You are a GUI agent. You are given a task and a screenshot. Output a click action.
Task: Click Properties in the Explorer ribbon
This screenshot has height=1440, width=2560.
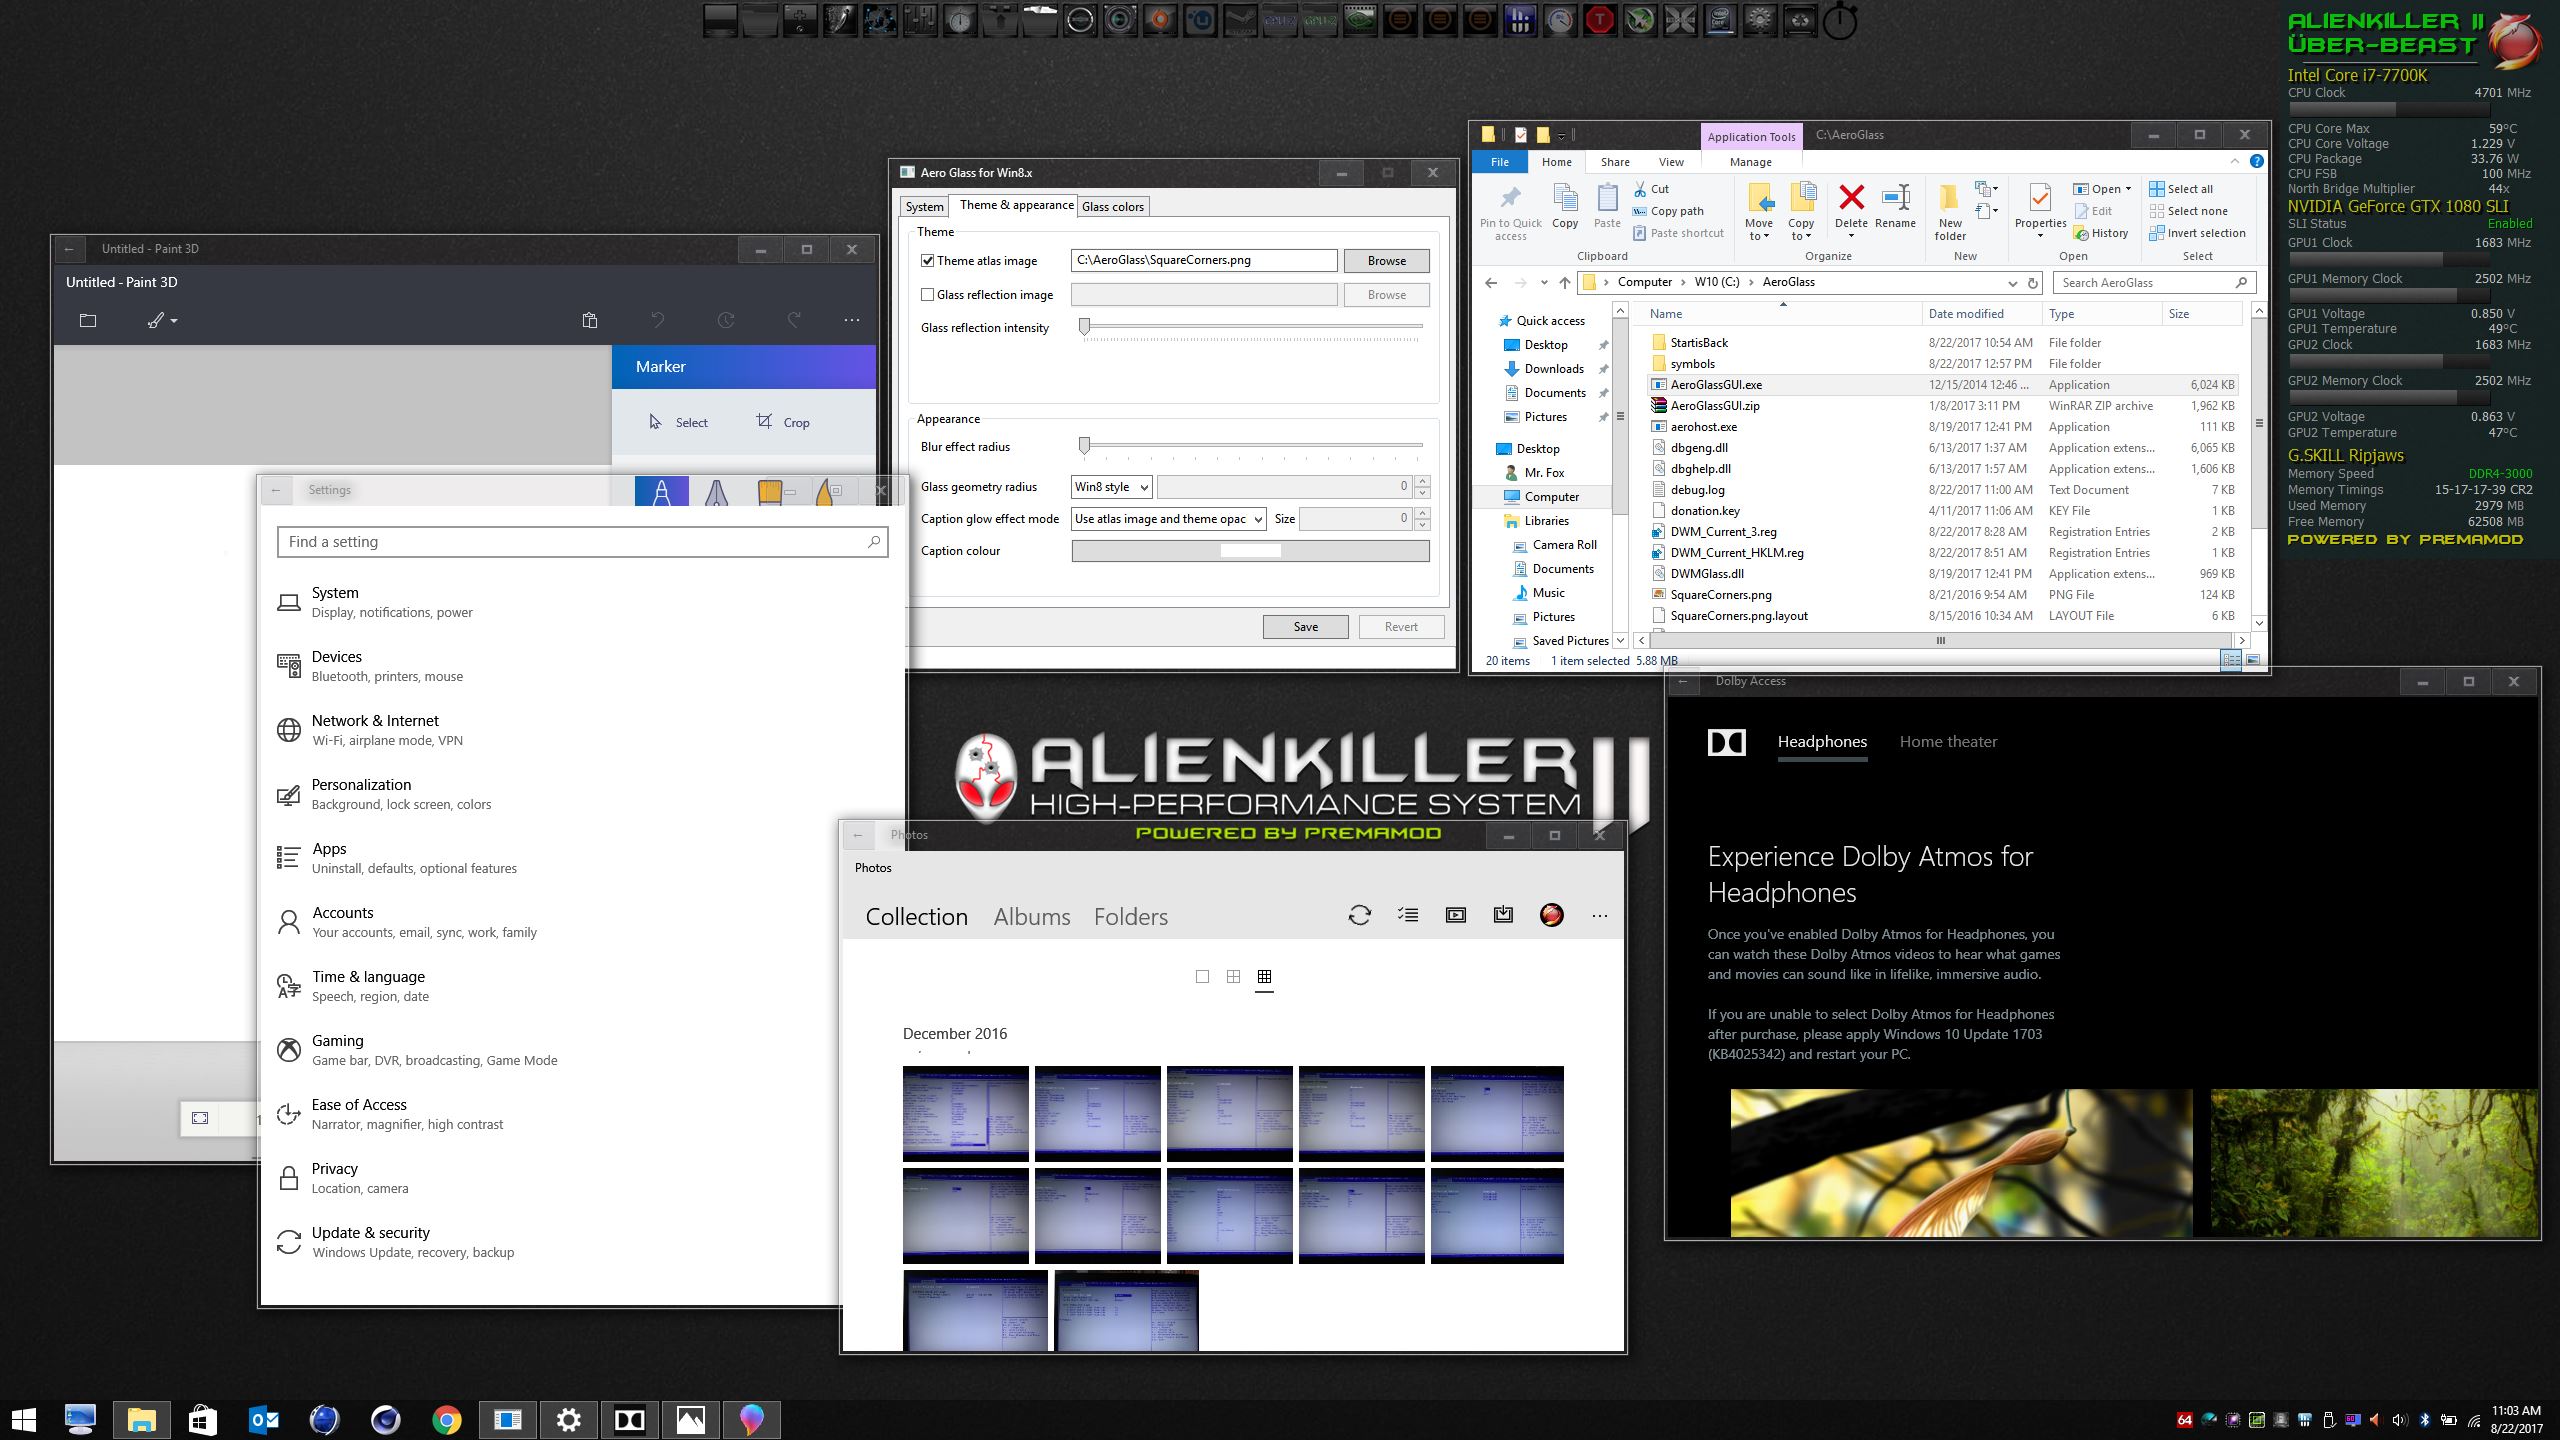pyautogui.click(x=2040, y=210)
